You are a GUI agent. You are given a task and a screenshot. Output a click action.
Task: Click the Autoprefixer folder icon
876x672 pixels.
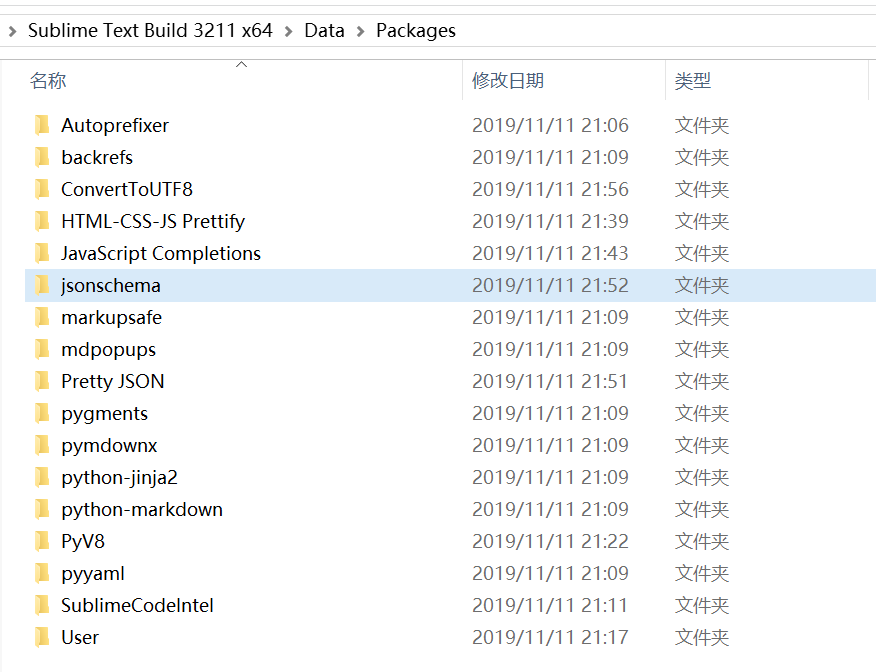42,125
